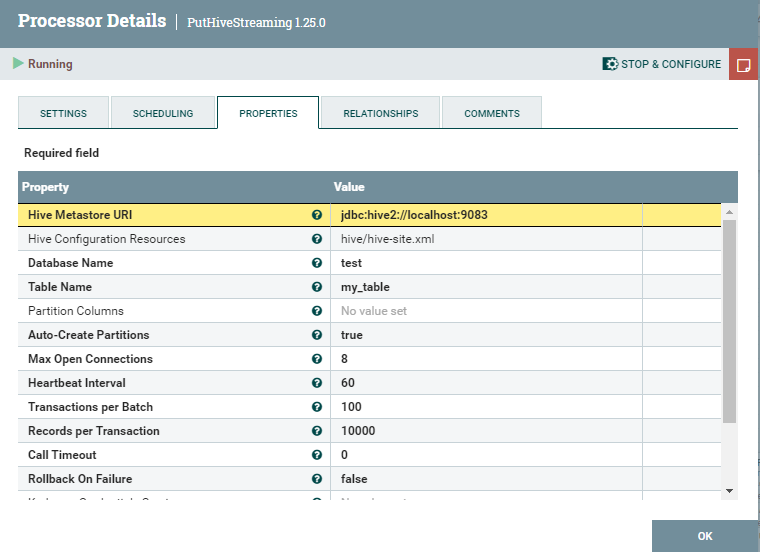
Task: Click the Heartbeat Interval label
Action: tap(77, 383)
